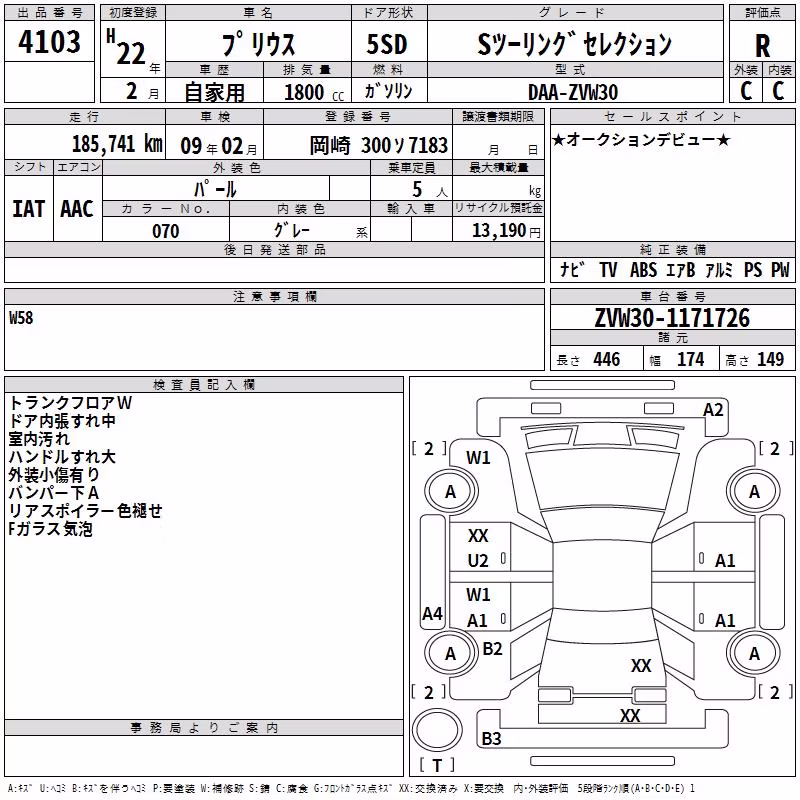Click the overall score R
The height and width of the screenshot is (800, 800).
[762, 46]
